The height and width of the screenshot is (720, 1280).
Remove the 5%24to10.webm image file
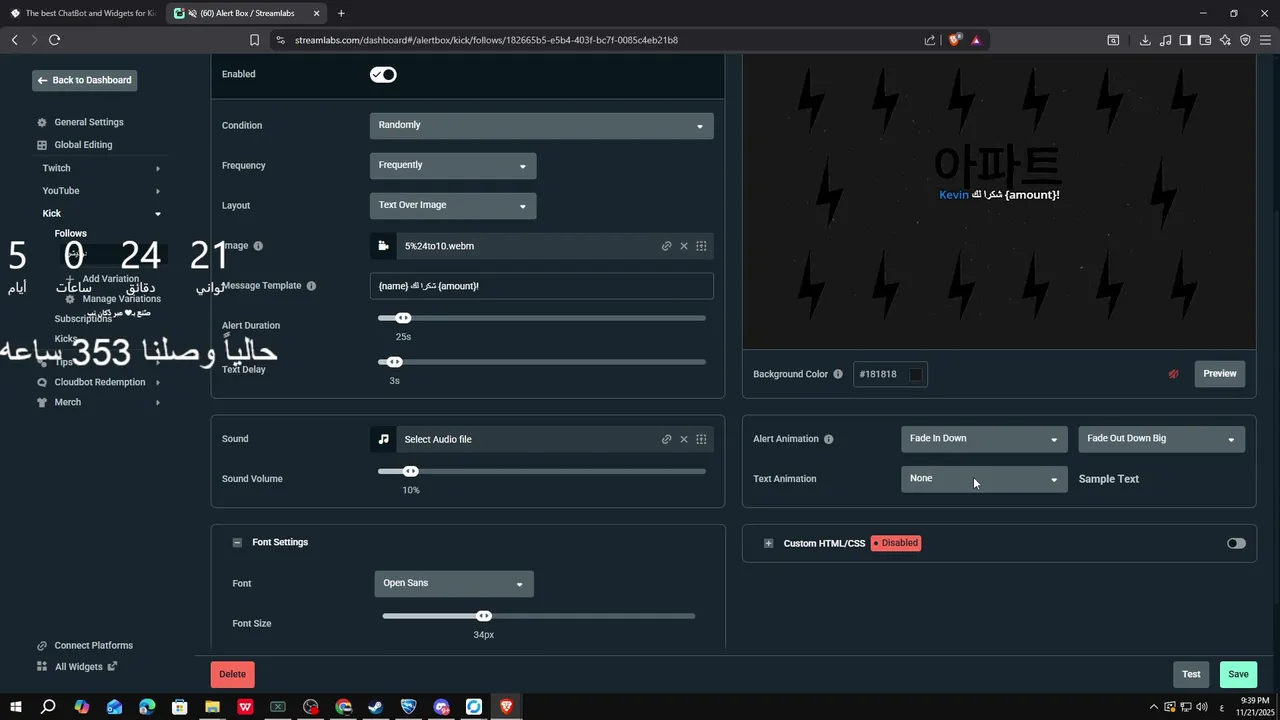pyautogui.click(x=684, y=246)
